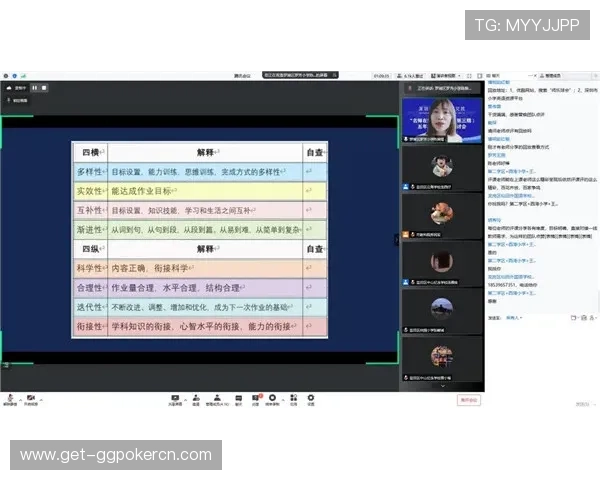Click the first icon in the chat input toolbar

tap(573, 318)
